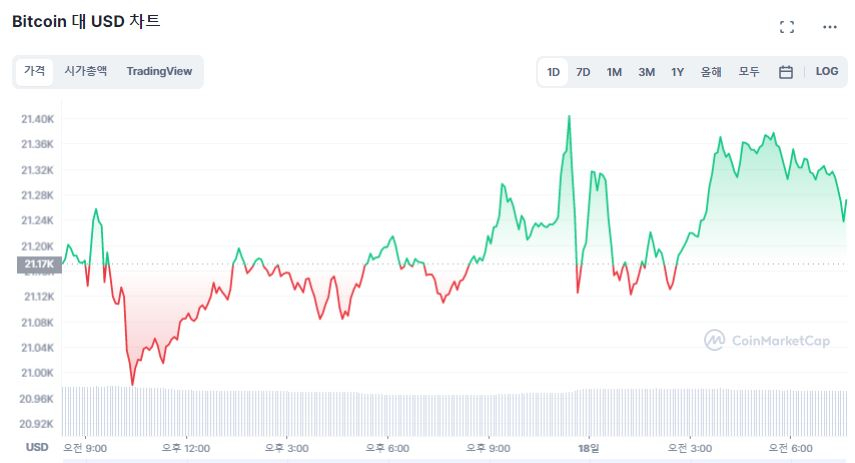This screenshot has width=855, height=463.
Task: Click the CoinMarketCap watermark logo
Action: 767,341
